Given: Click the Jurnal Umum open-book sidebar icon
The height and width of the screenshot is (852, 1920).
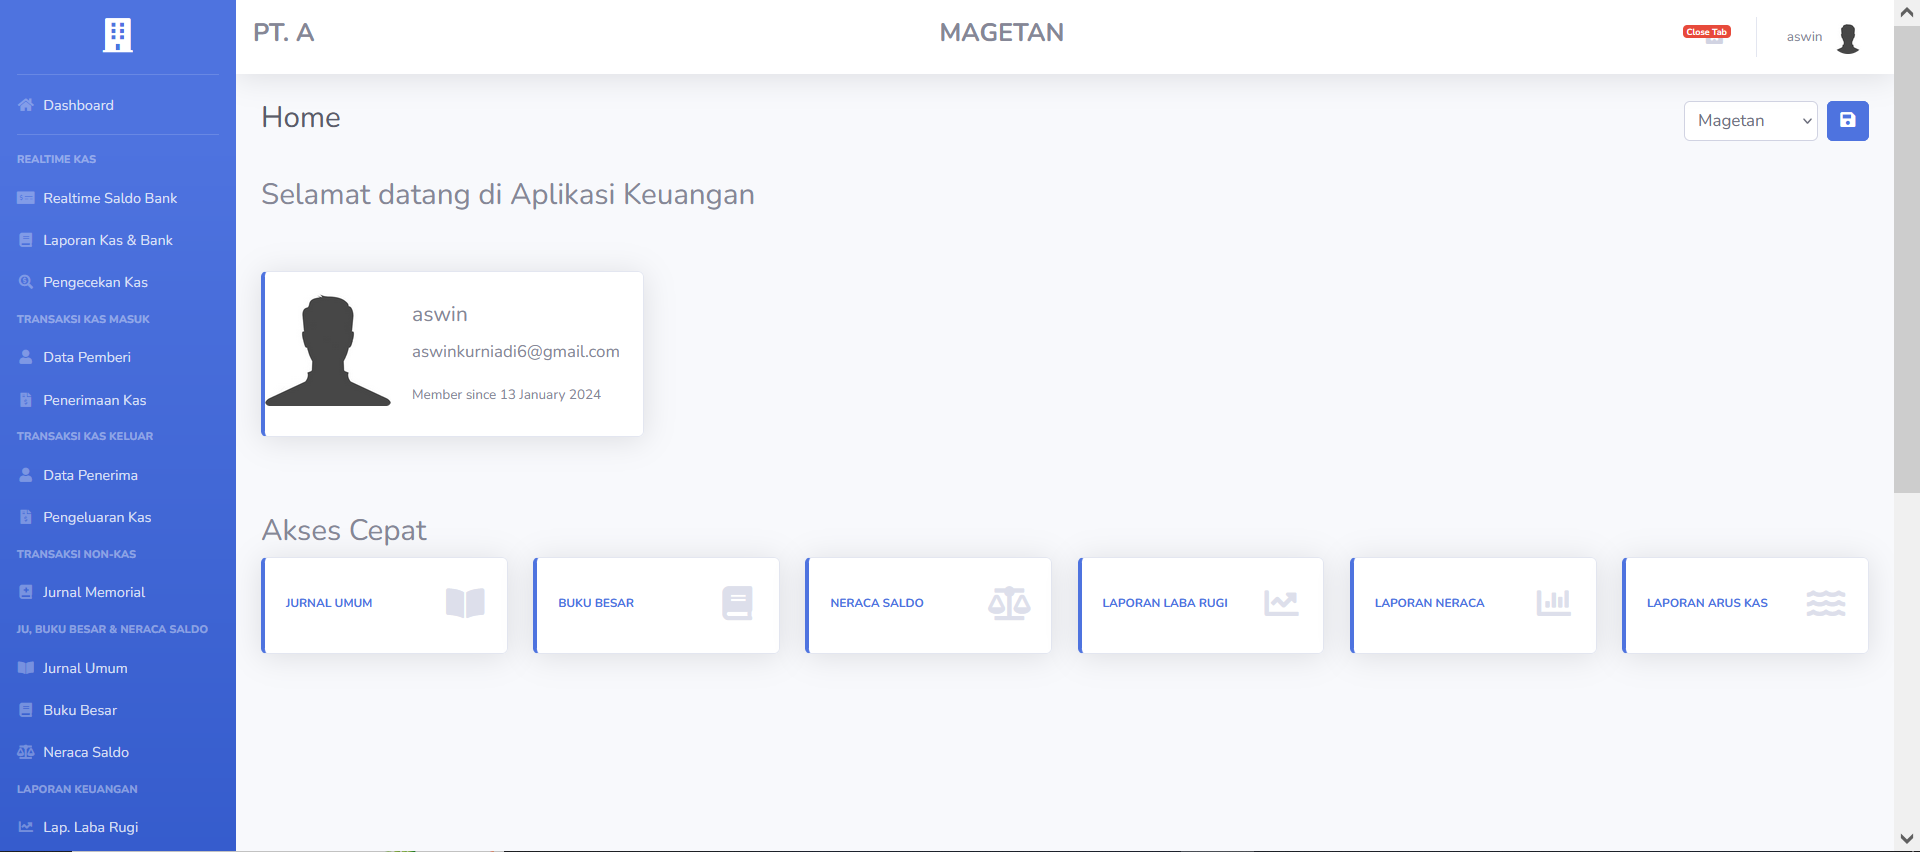Looking at the screenshot, I should 26,668.
